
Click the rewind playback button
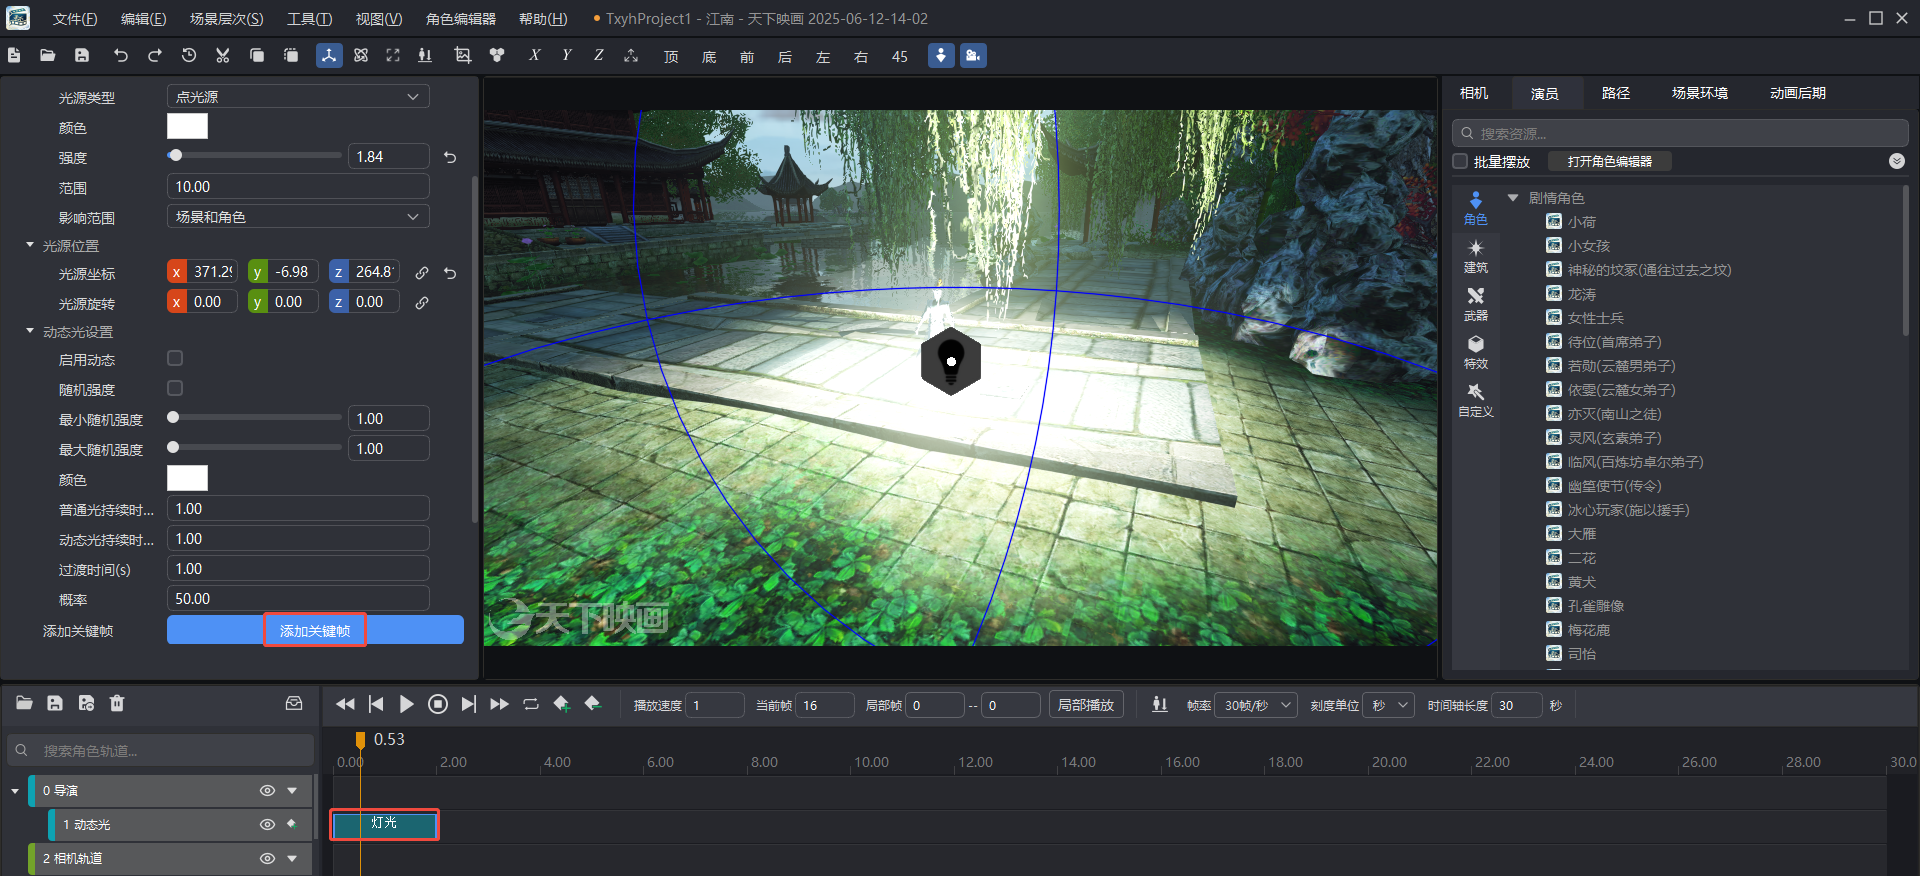pos(345,704)
